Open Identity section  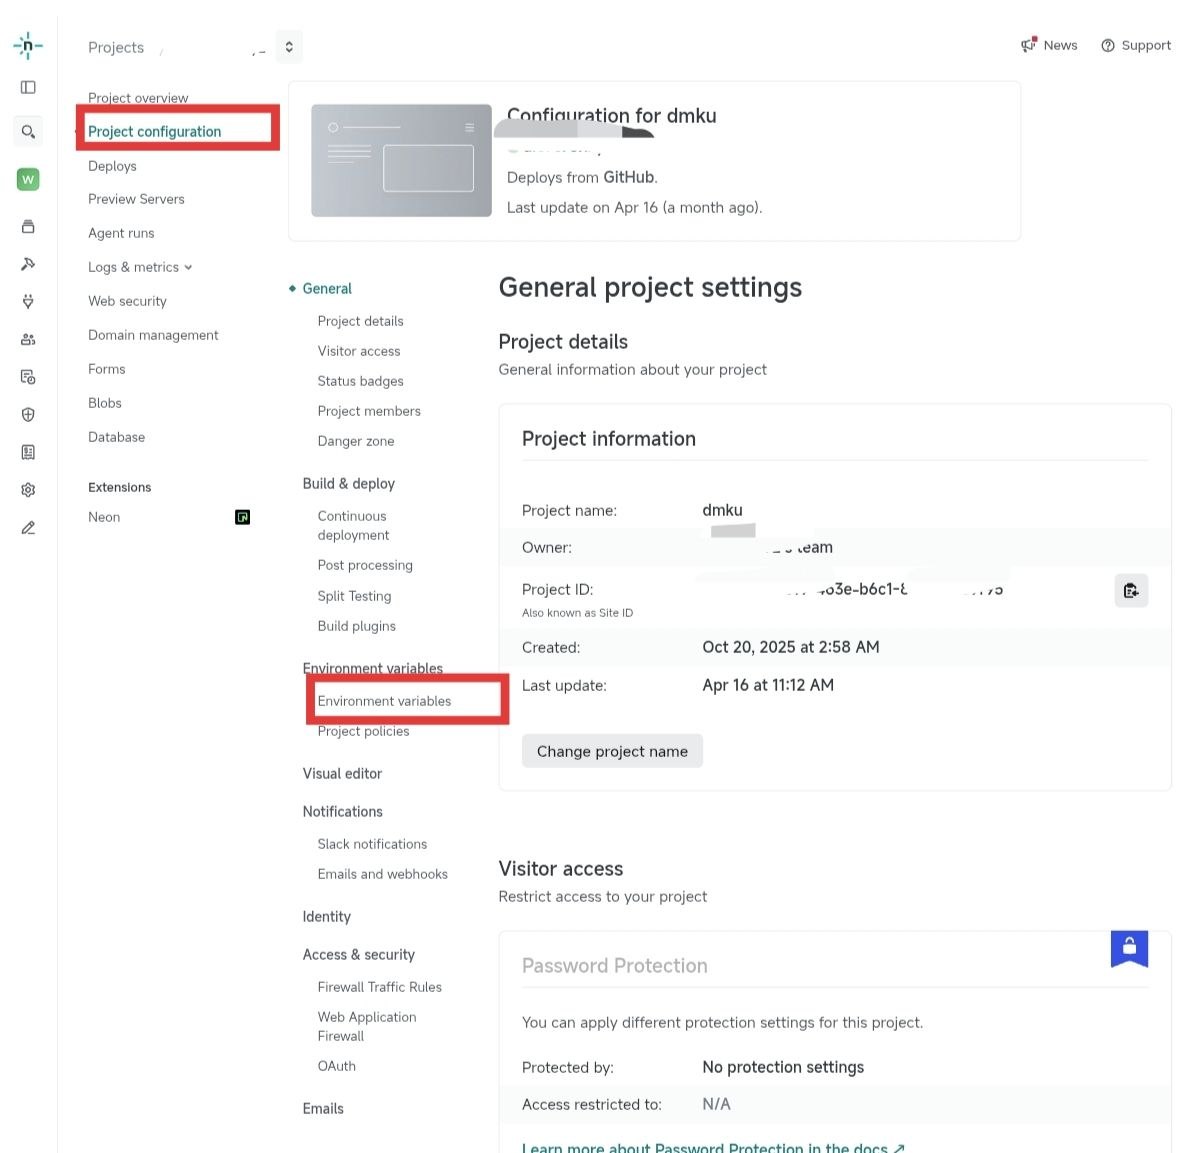[327, 916]
